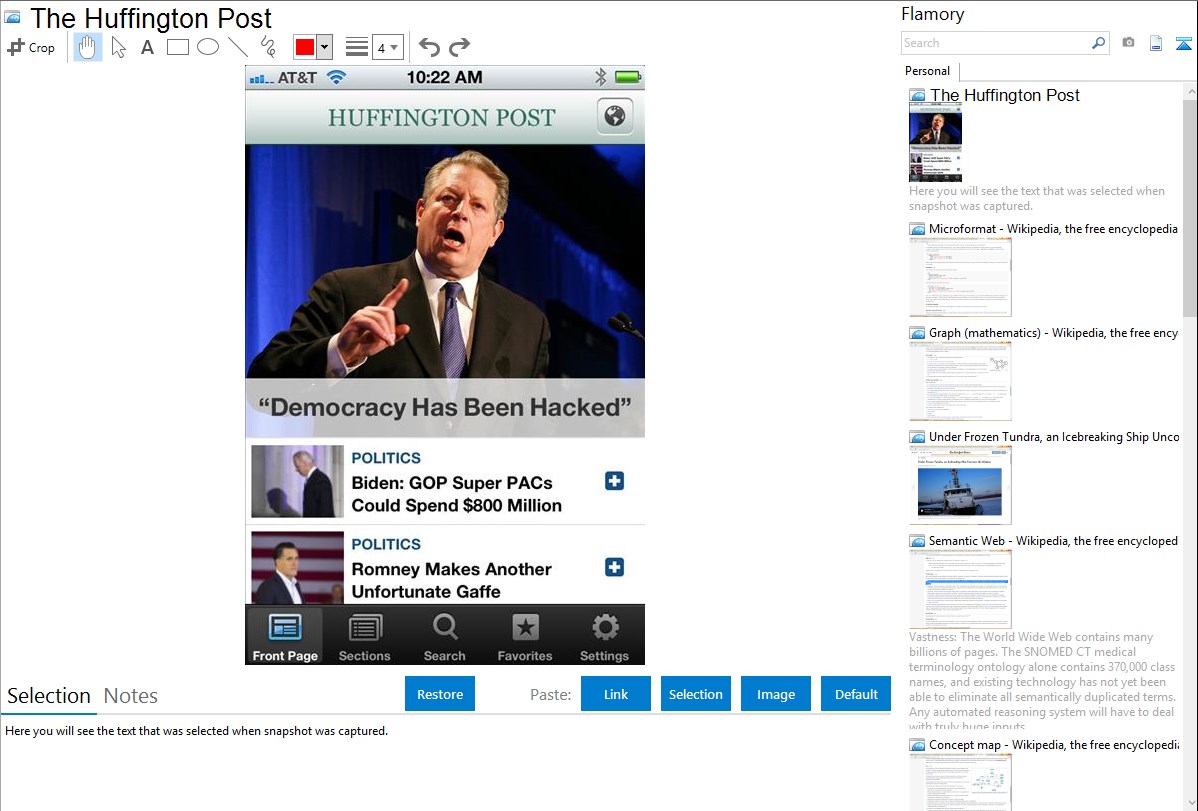The image size is (1198, 811).
Task: Open the Settings tab in phone app
Action: 604,636
